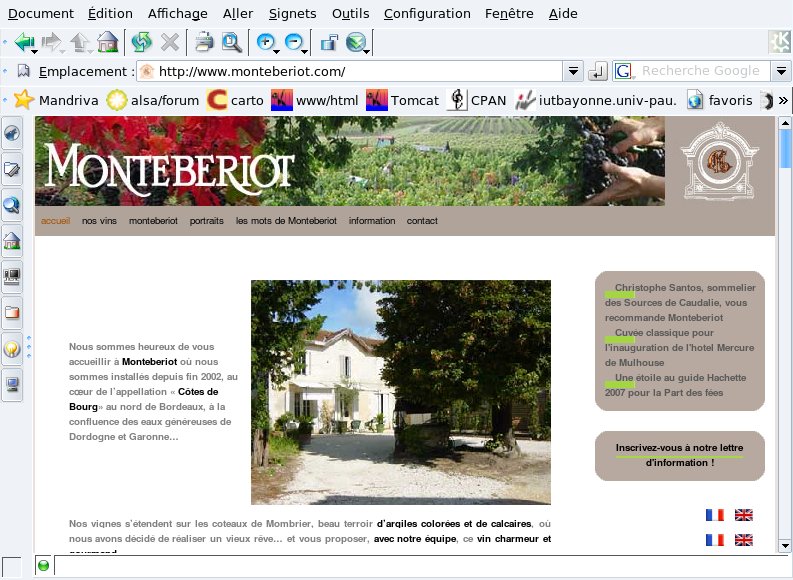
Task: Click the go button next to address
Action: click(597, 71)
